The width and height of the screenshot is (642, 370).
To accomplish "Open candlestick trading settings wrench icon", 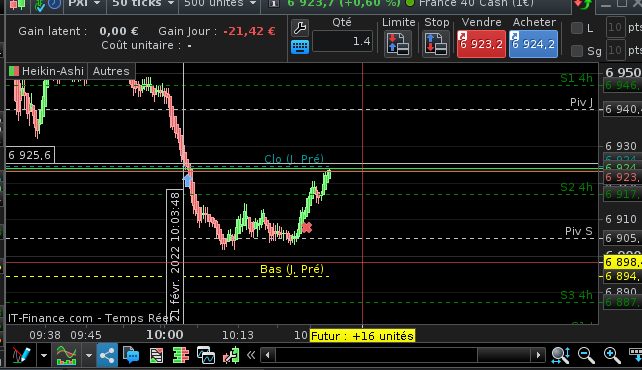I will (231, 355).
